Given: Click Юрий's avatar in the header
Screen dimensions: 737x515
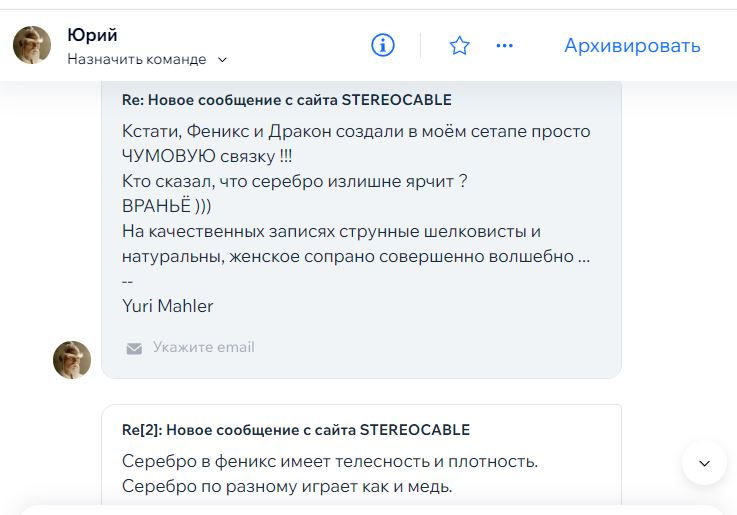Looking at the screenshot, I should pyautogui.click(x=32, y=45).
